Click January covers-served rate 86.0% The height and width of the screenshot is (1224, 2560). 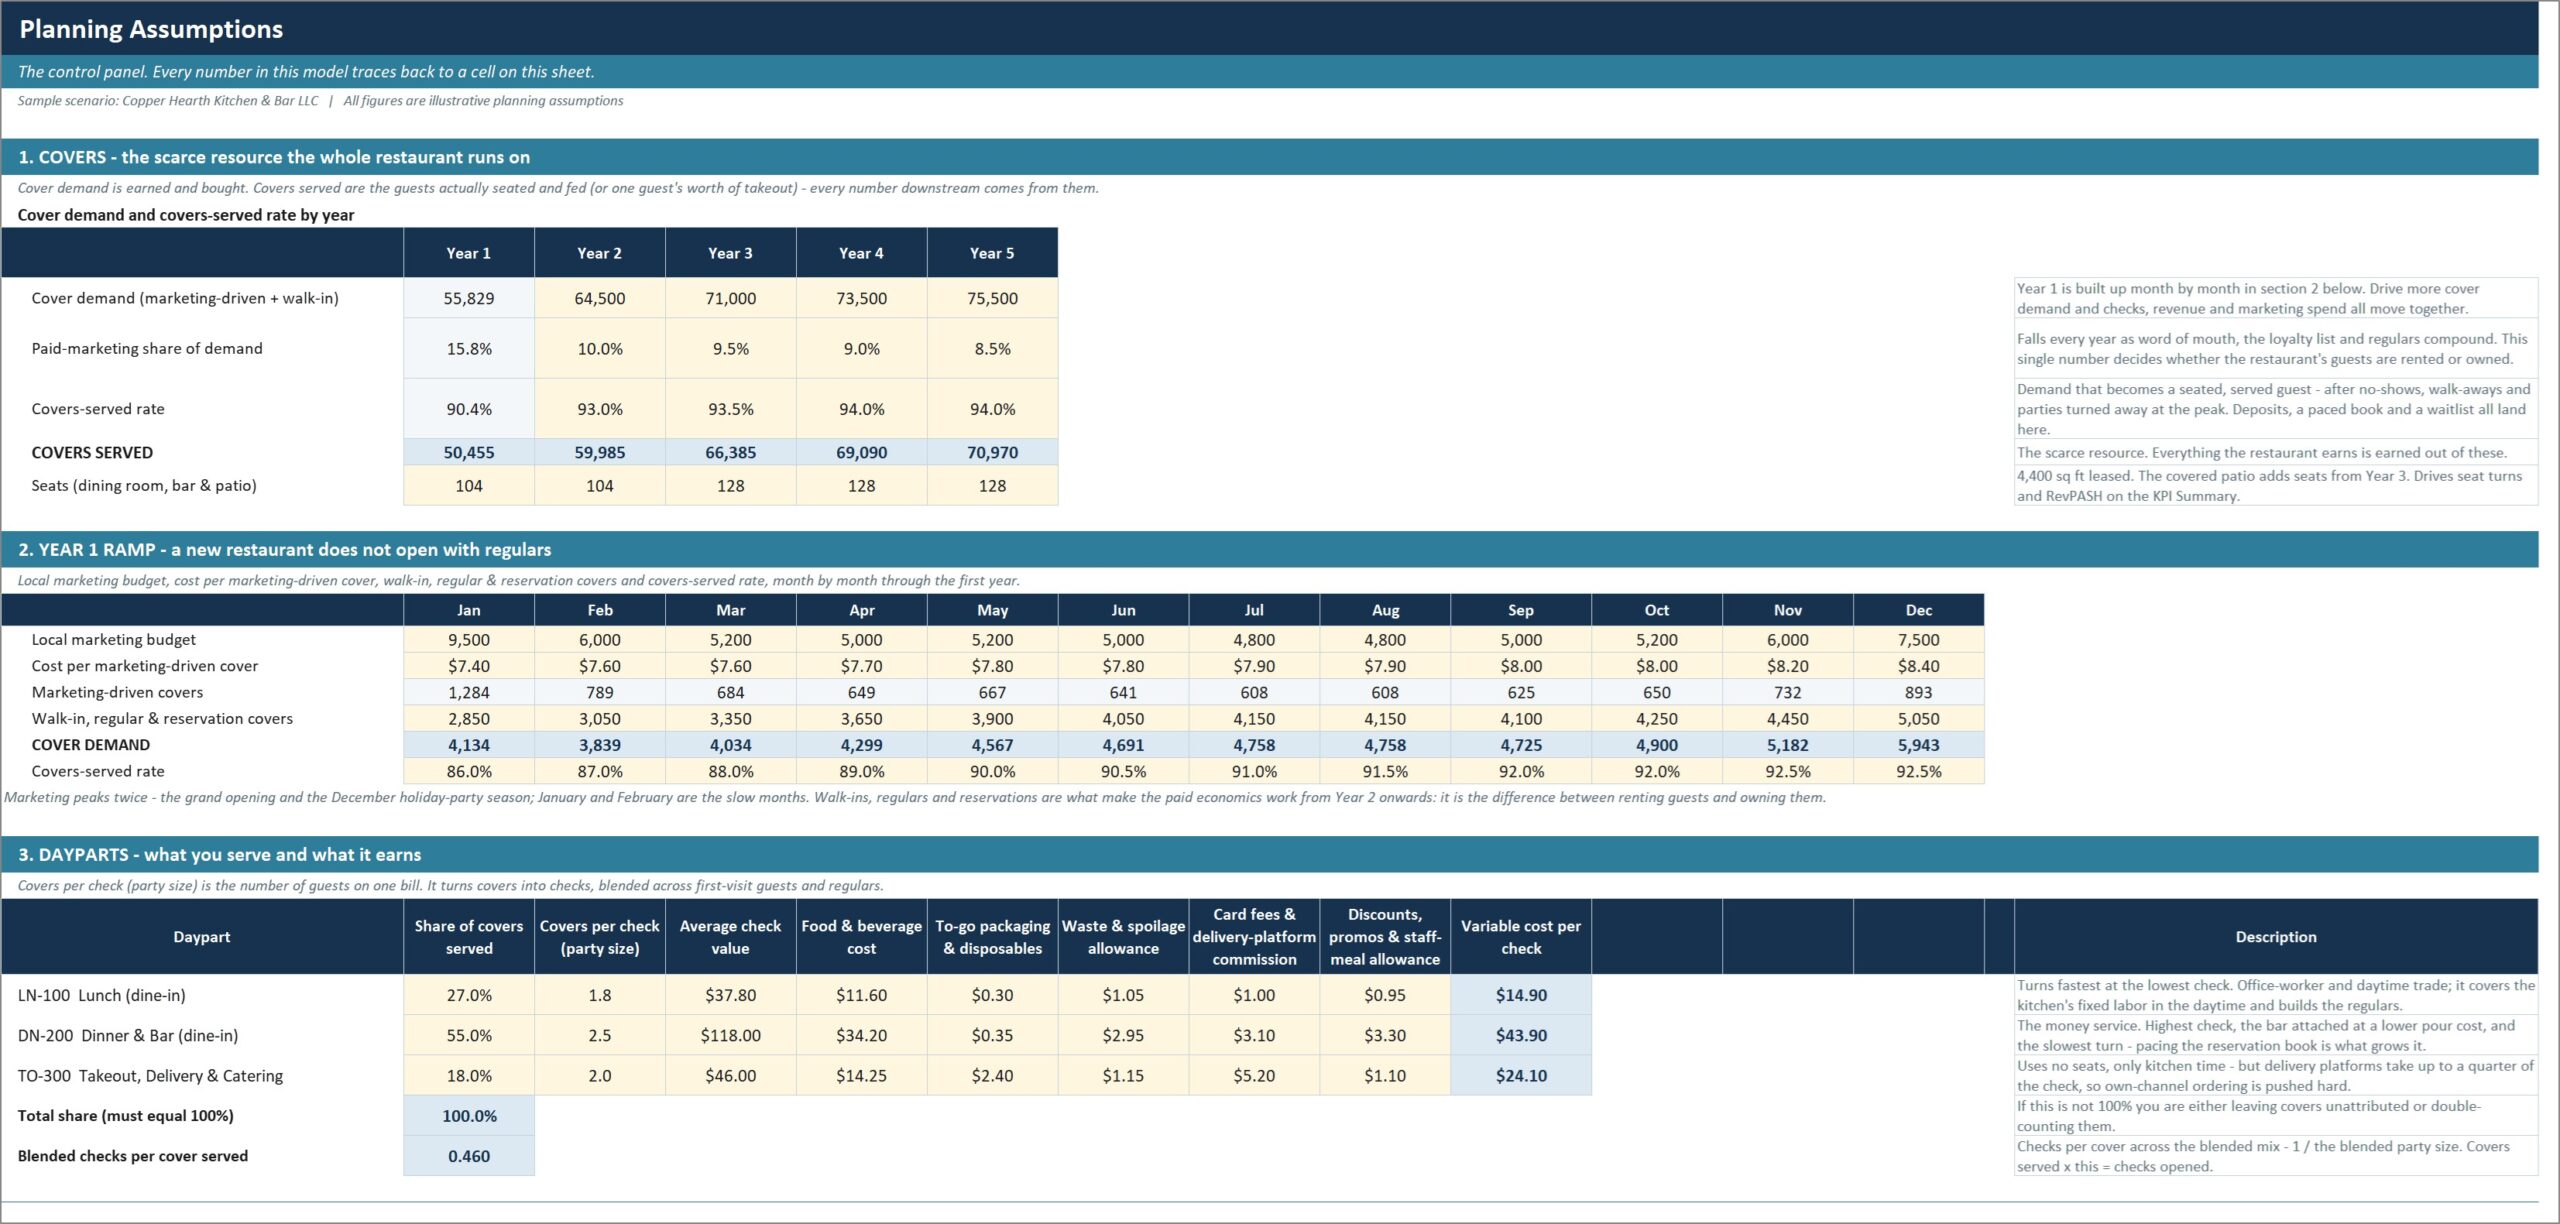click(x=468, y=771)
